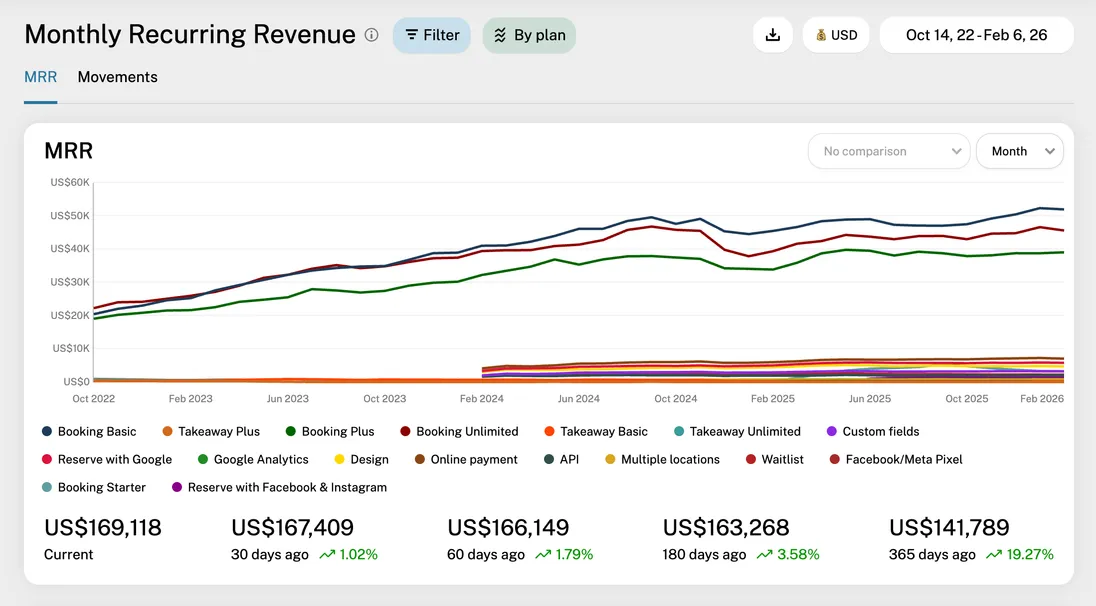Viewport: 1096px width, 606px height.
Task: Select the MRR tab
Action: pyautogui.click(x=40, y=77)
